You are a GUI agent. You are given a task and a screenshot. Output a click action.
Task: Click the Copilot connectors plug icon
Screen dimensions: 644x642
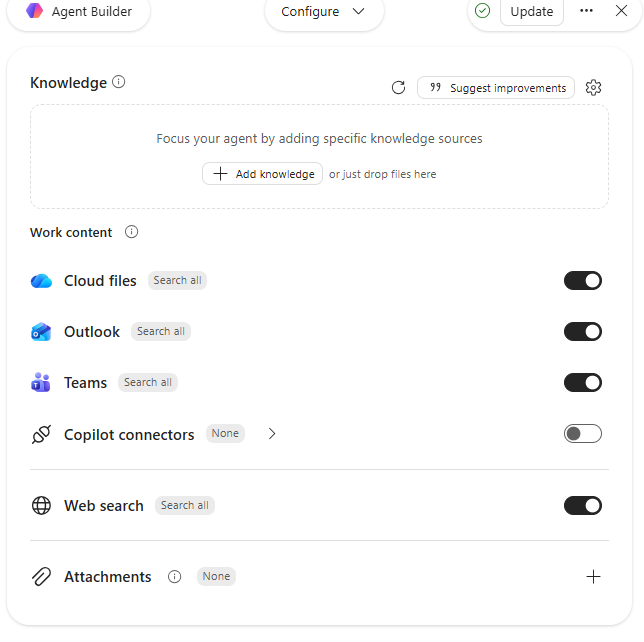point(41,434)
